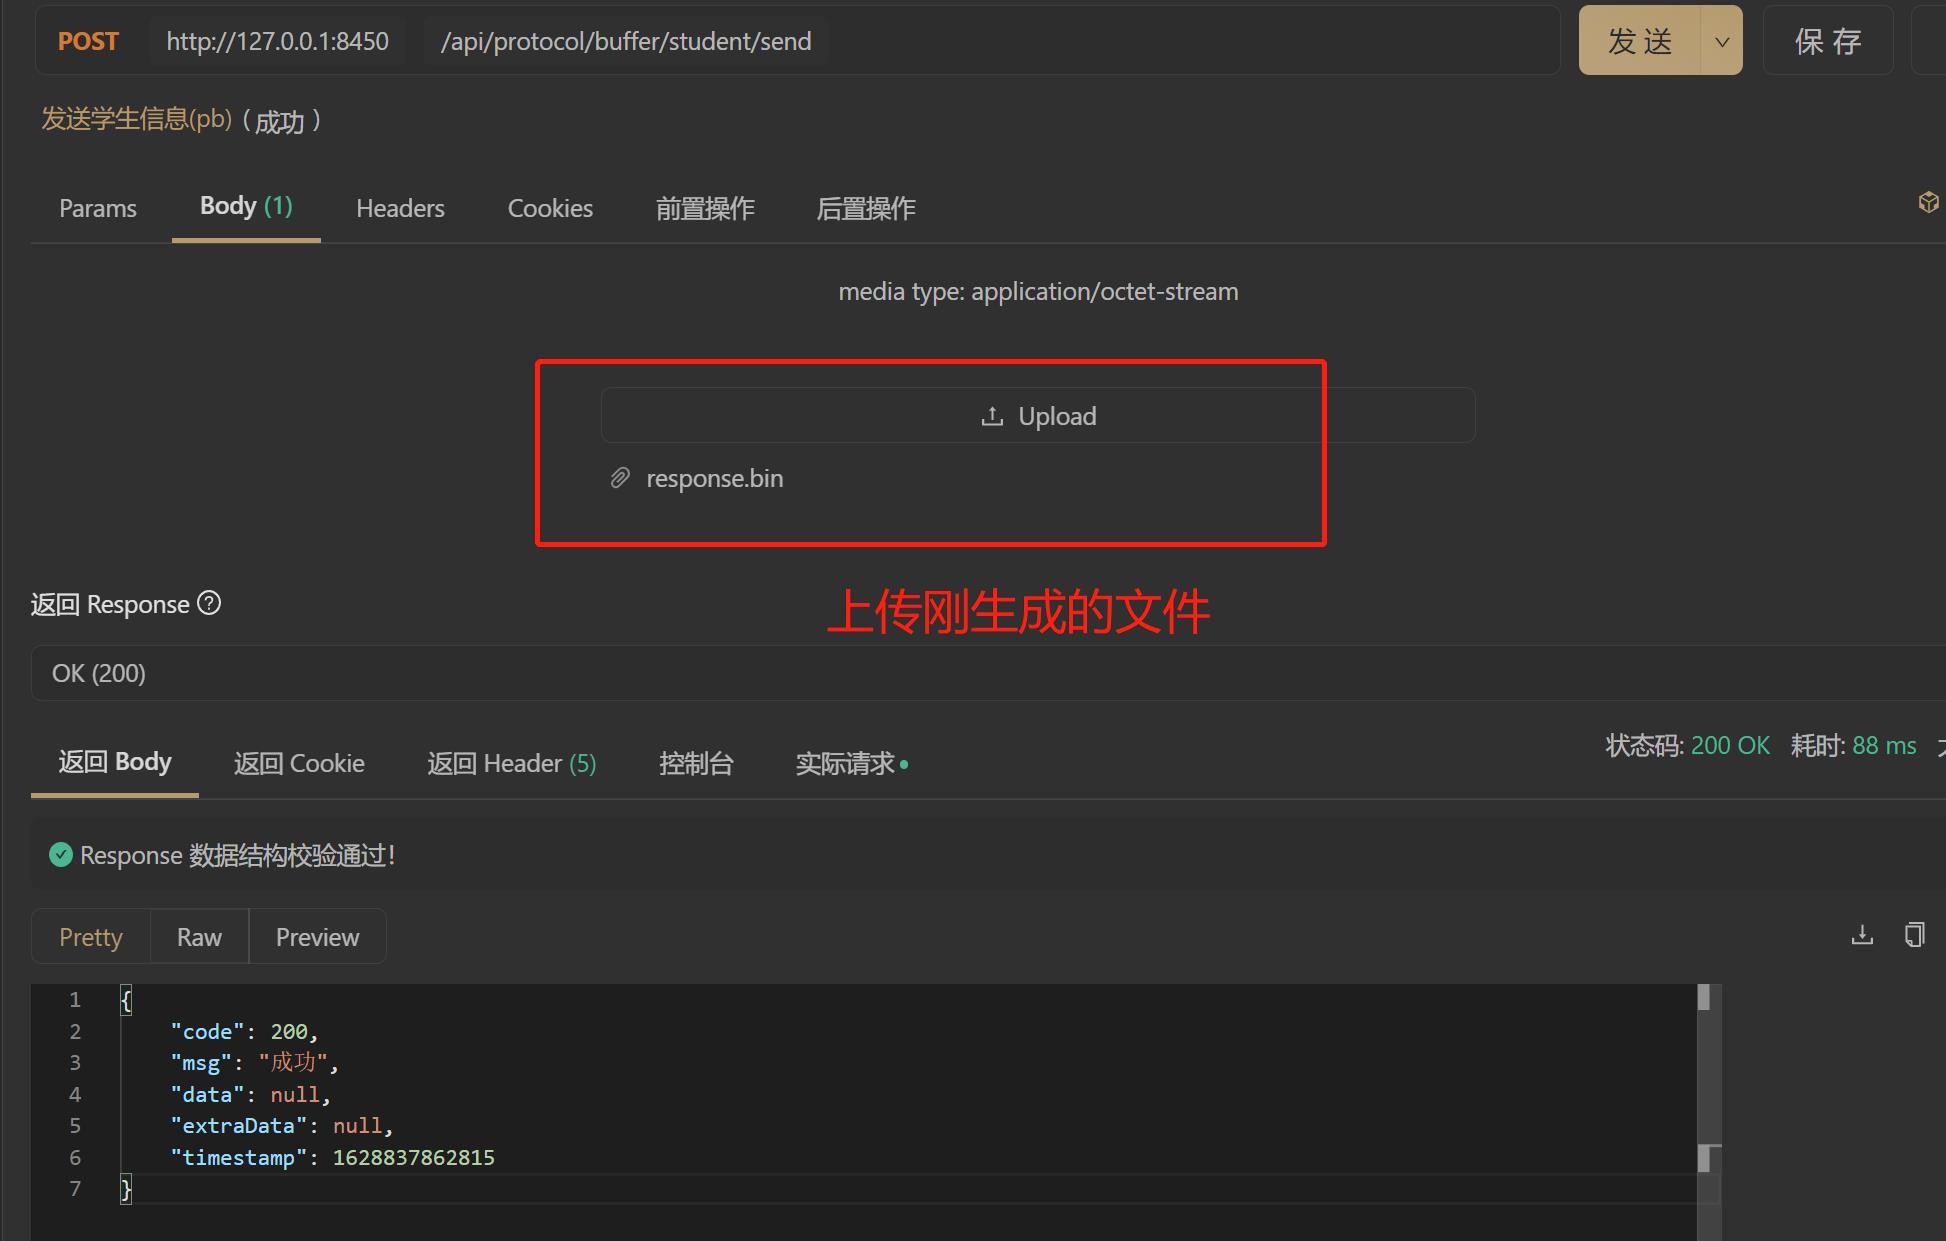Viewport: 1946px width, 1241px height.
Task: Open the 后置操作 tab
Action: click(866, 208)
